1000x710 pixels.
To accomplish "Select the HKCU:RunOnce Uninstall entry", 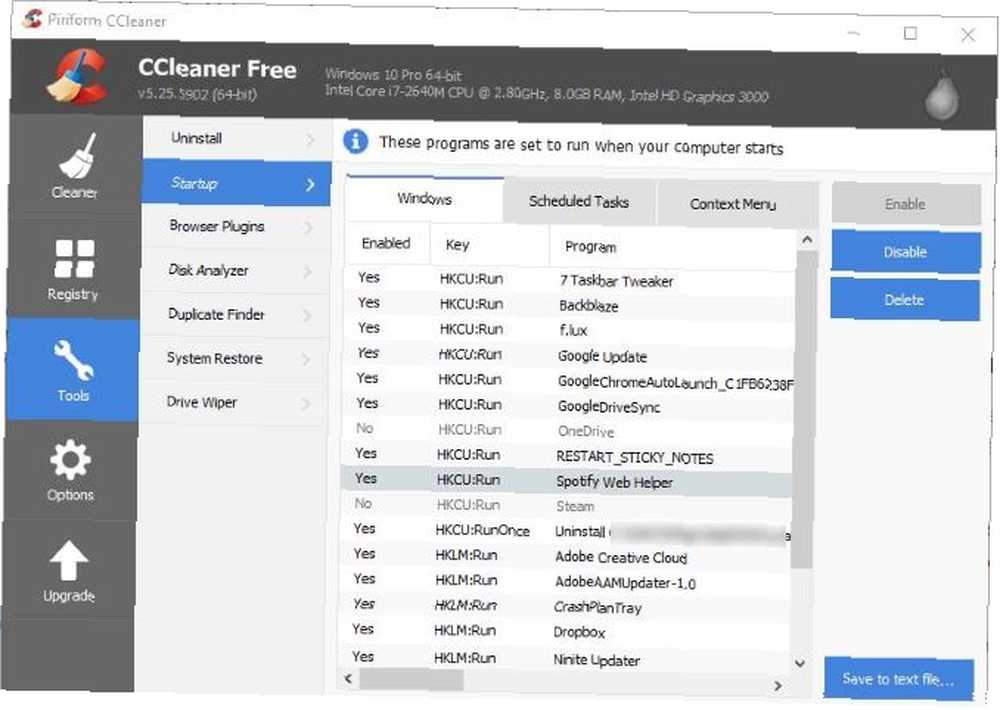I will (x=566, y=530).
